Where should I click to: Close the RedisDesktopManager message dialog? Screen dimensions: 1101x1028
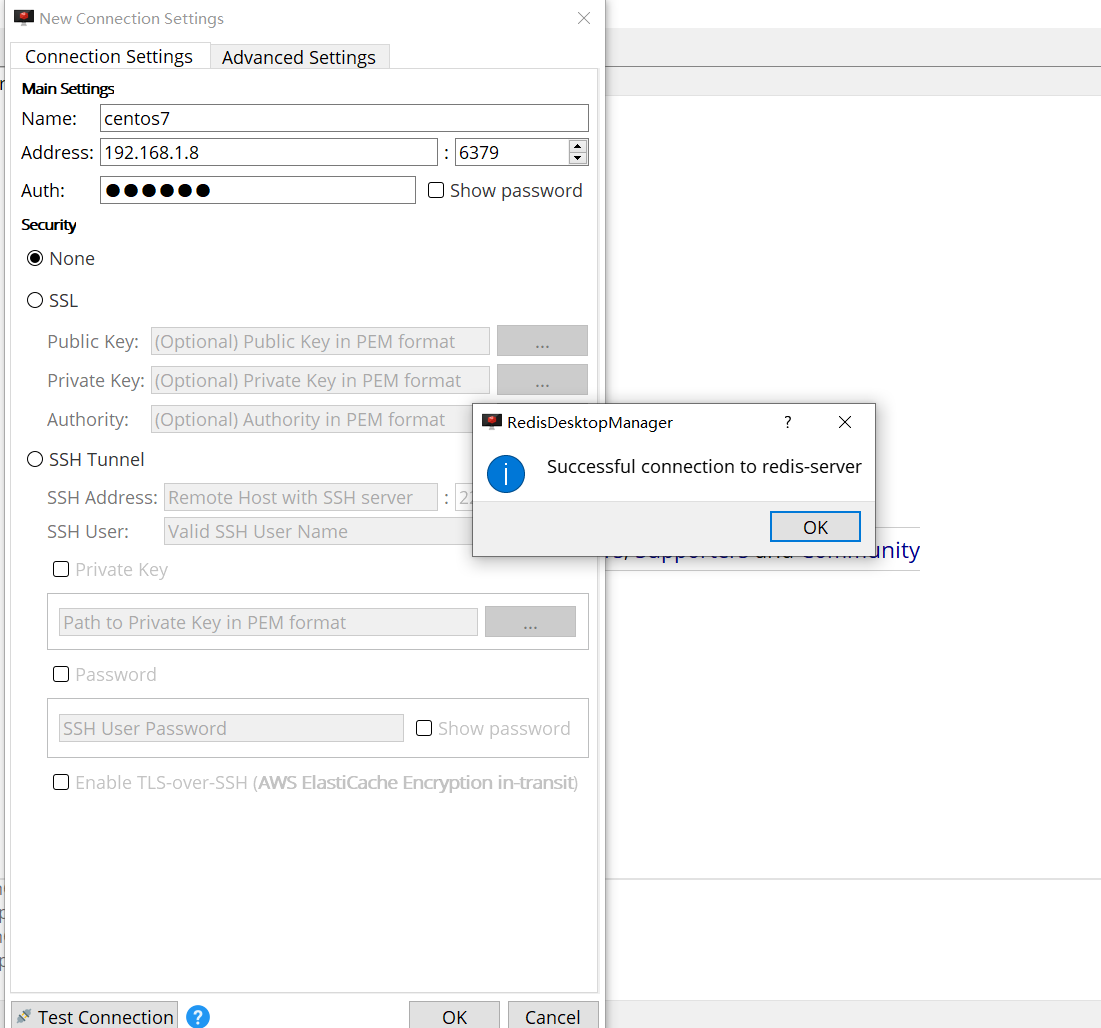click(x=845, y=422)
